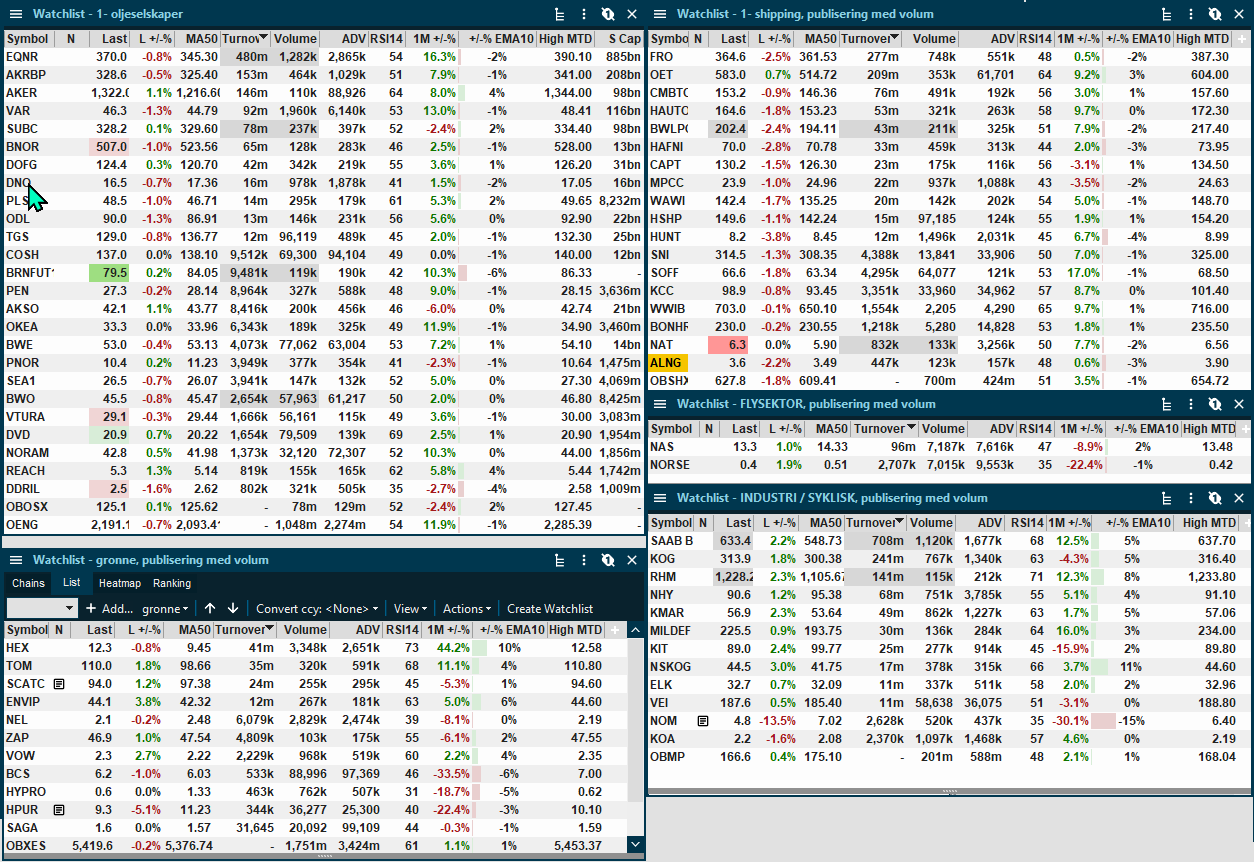Click news note icon beside SCATC

pyautogui.click(x=59, y=684)
